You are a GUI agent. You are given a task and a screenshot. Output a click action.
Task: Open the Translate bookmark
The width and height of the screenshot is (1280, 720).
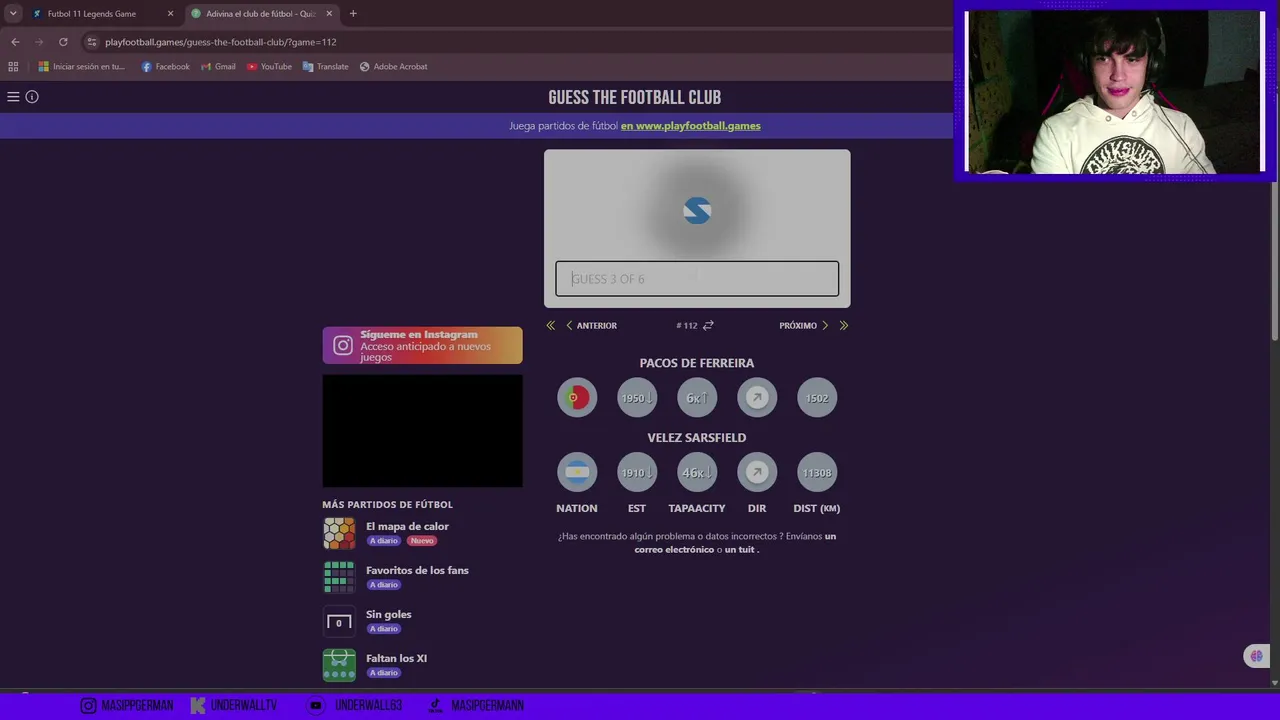[x=326, y=67]
